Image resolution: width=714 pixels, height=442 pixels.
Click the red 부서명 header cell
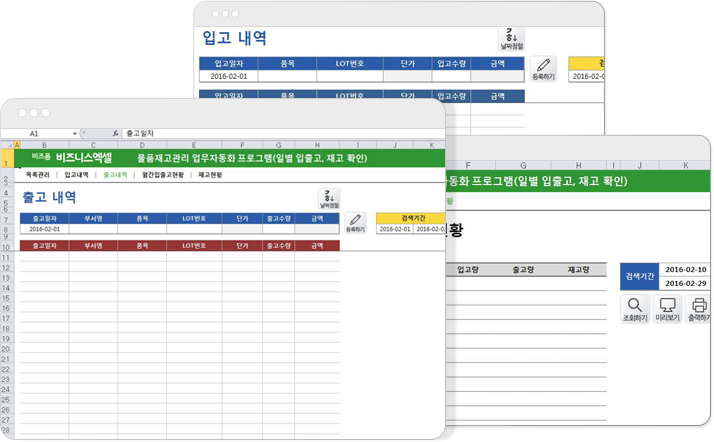pyautogui.click(x=93, y=246)
